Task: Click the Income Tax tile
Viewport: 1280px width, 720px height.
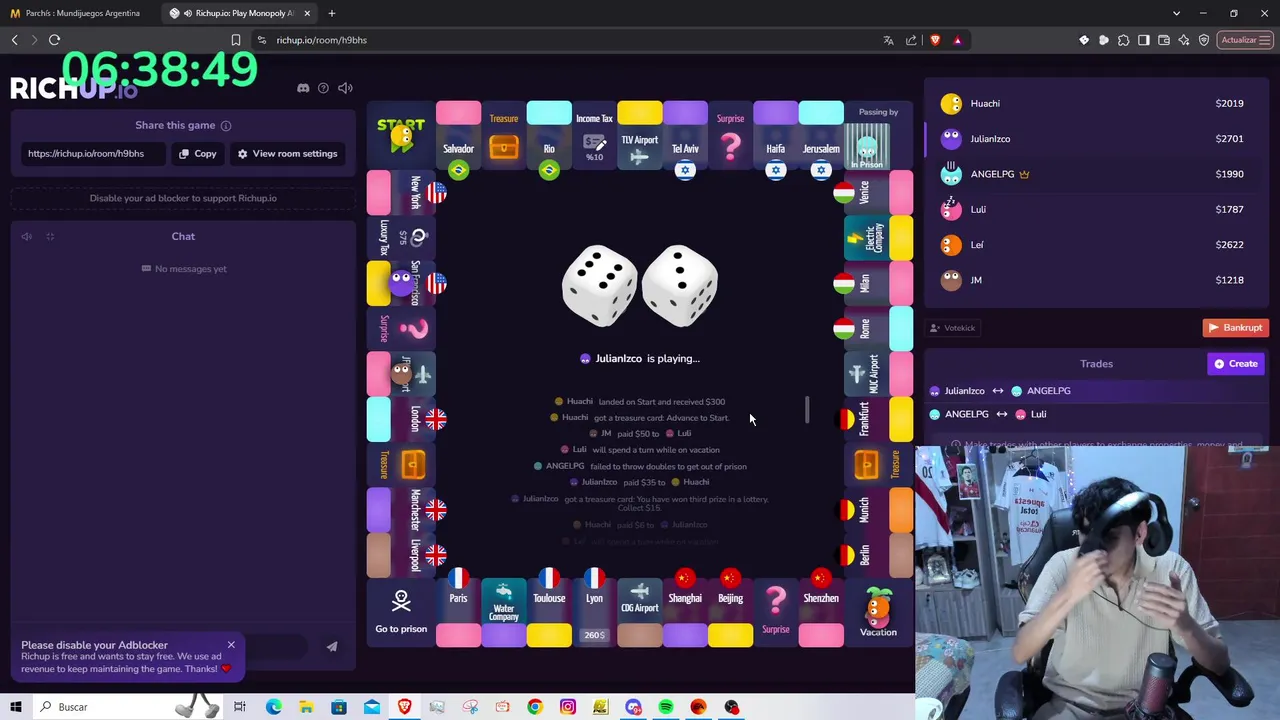Action: click(594, 135)
